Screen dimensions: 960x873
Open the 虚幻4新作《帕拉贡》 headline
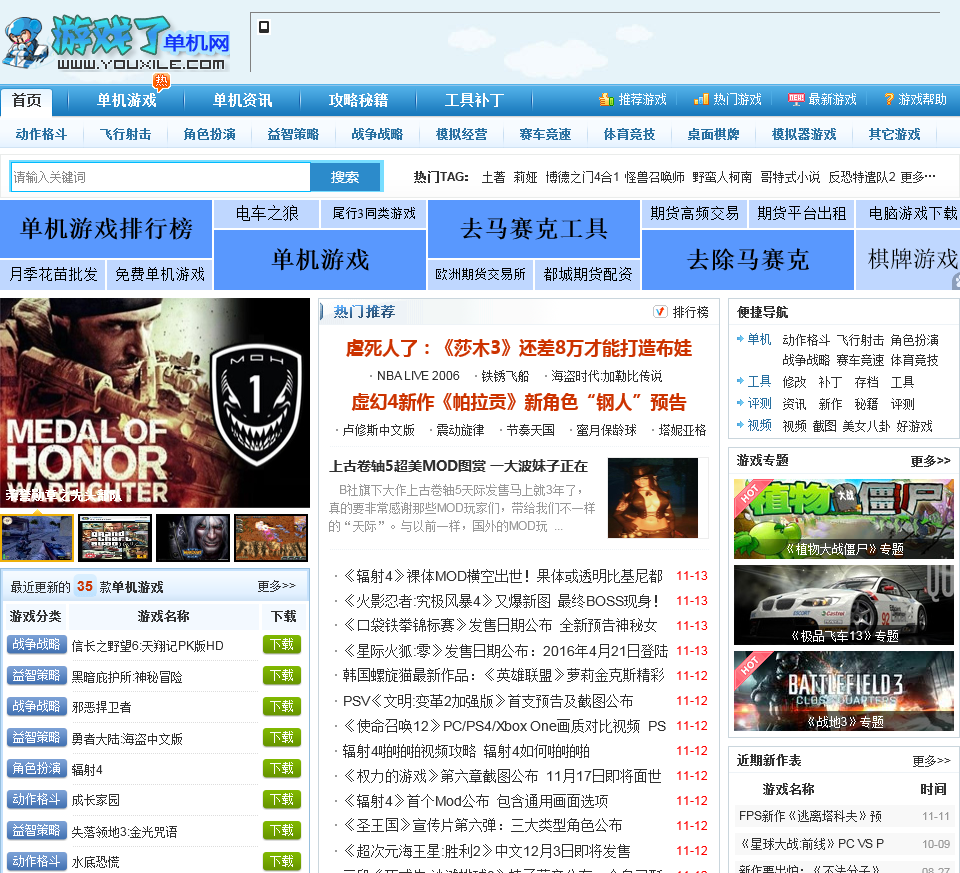519,402
